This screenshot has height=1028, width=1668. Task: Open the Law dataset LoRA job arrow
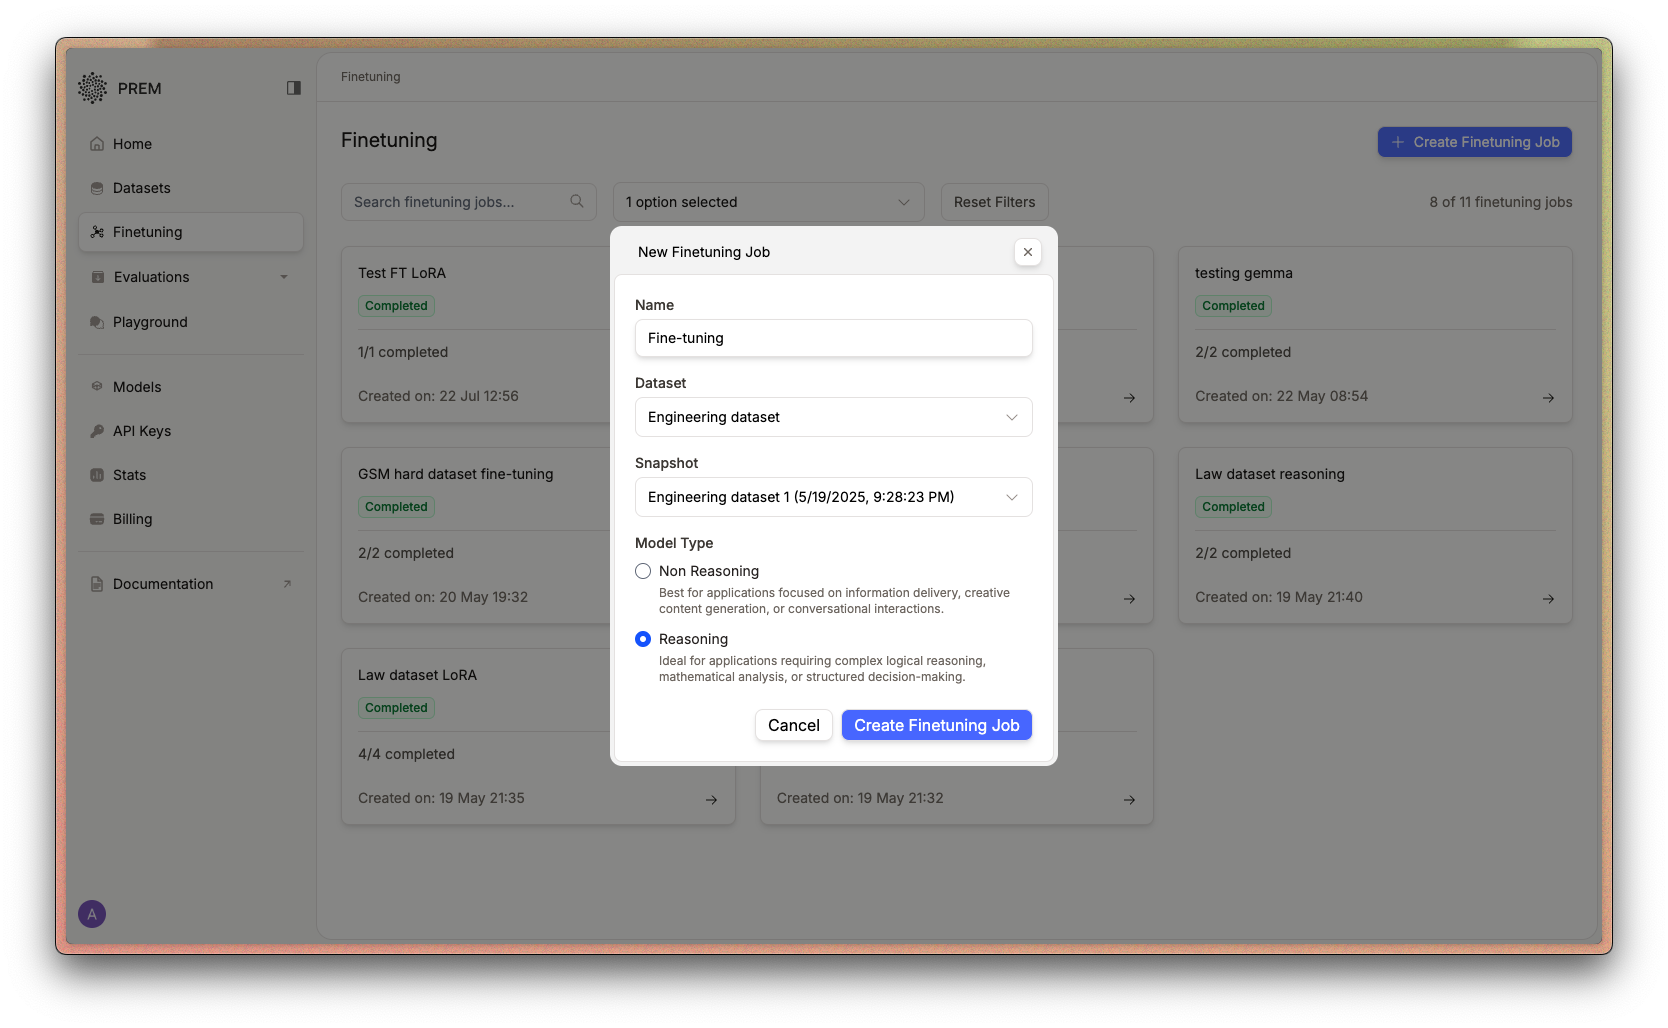point(711,800)
